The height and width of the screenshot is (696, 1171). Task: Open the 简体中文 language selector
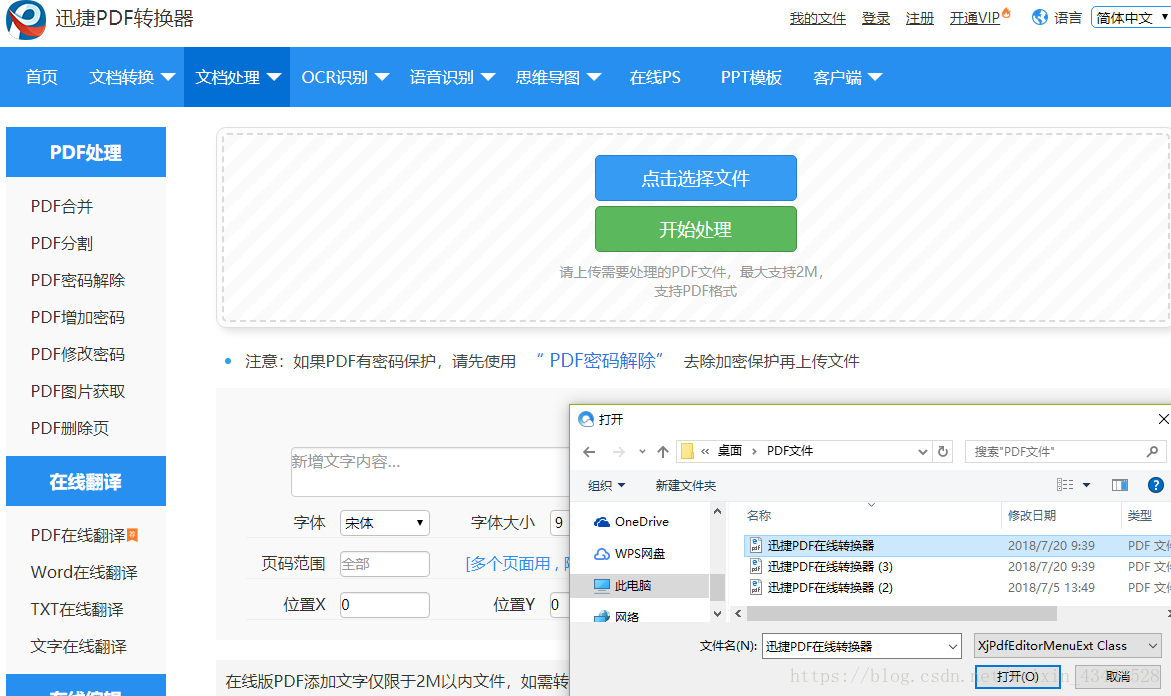(x=1131, y=17)
